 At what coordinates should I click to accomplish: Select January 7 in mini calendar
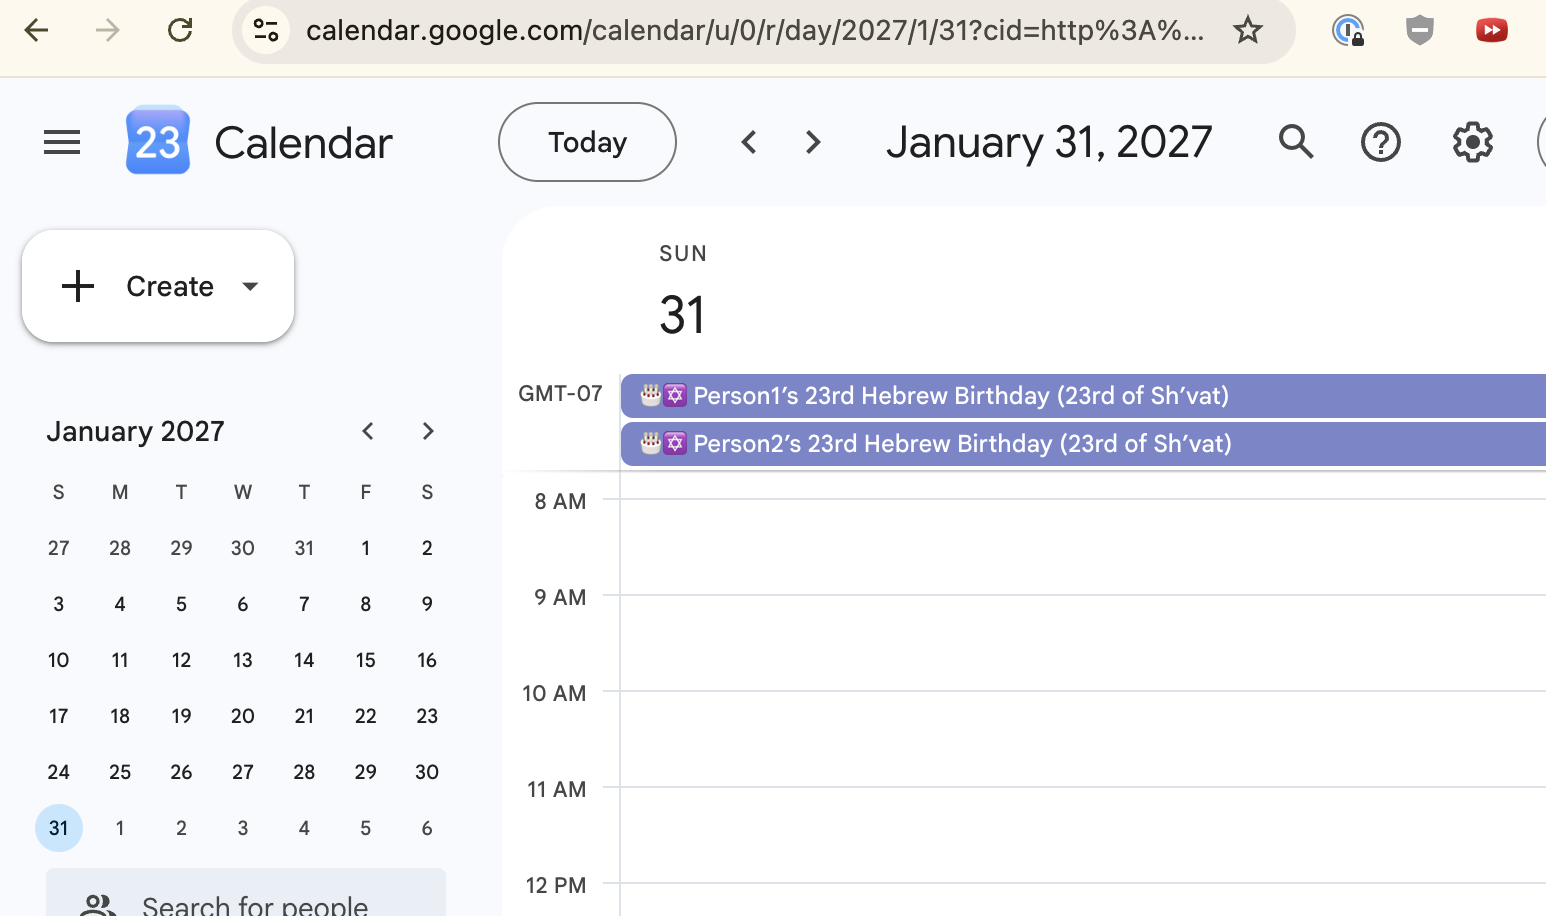(304, 604)
